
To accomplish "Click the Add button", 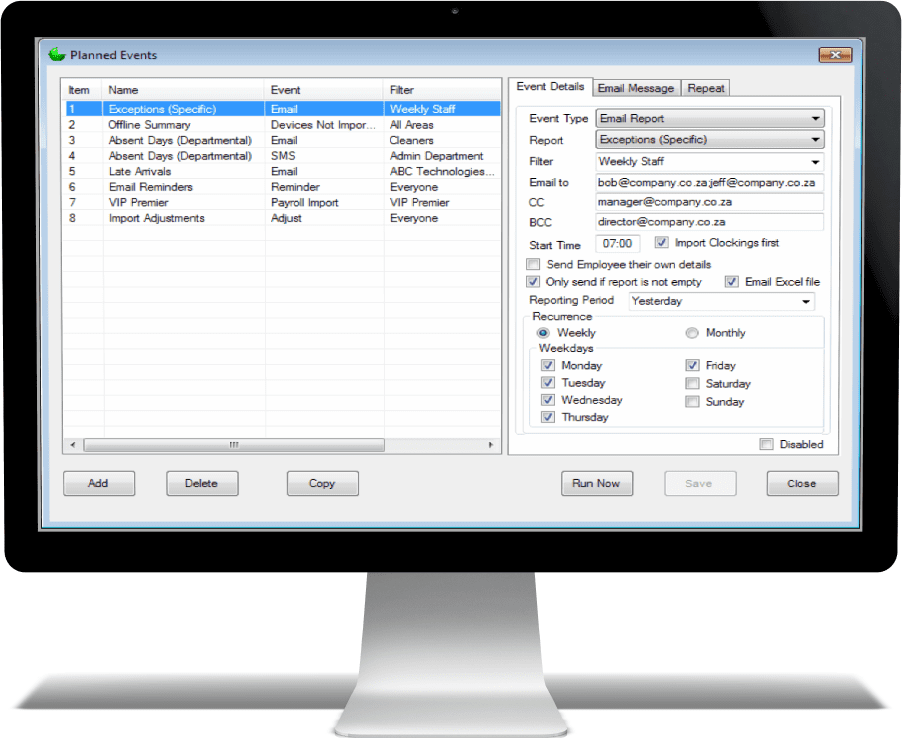I will [x=98, y=484].
